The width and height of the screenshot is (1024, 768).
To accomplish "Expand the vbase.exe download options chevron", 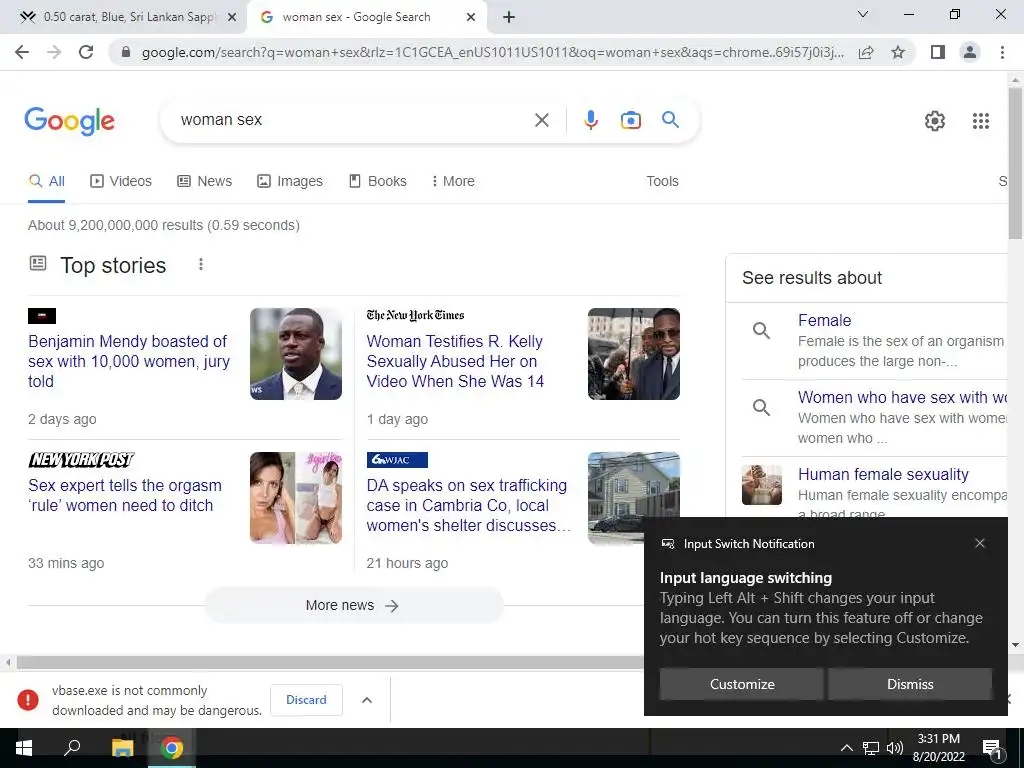I will (367, 700).
